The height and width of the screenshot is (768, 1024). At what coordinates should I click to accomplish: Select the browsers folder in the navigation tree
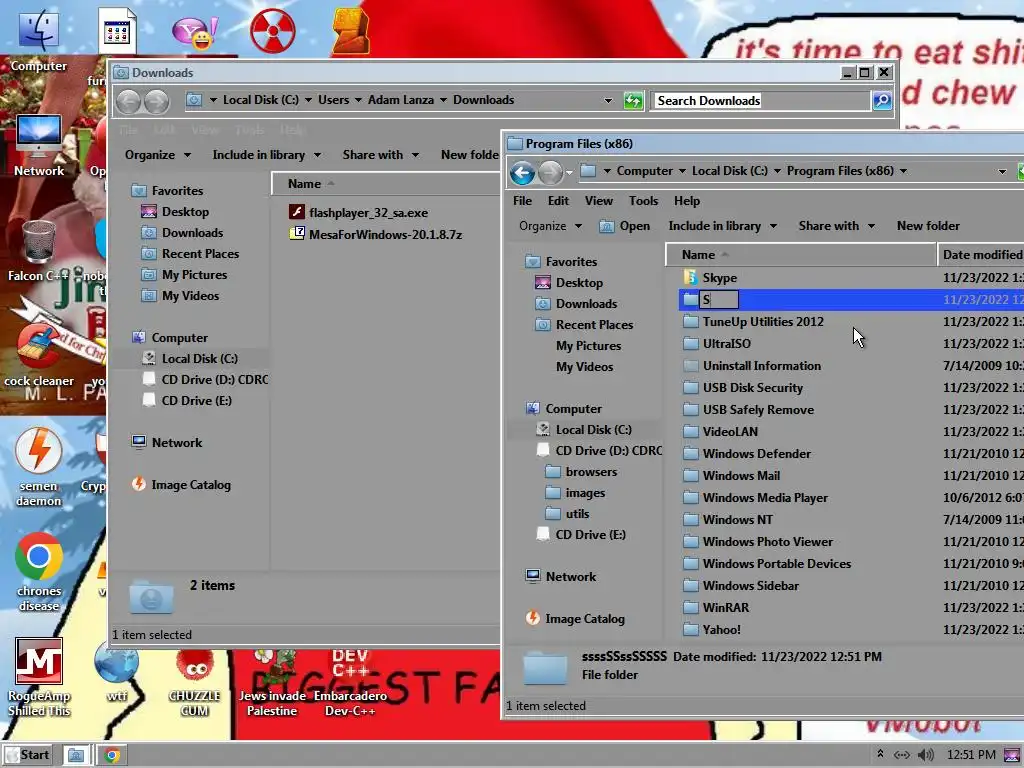click(x=591, y=472)
